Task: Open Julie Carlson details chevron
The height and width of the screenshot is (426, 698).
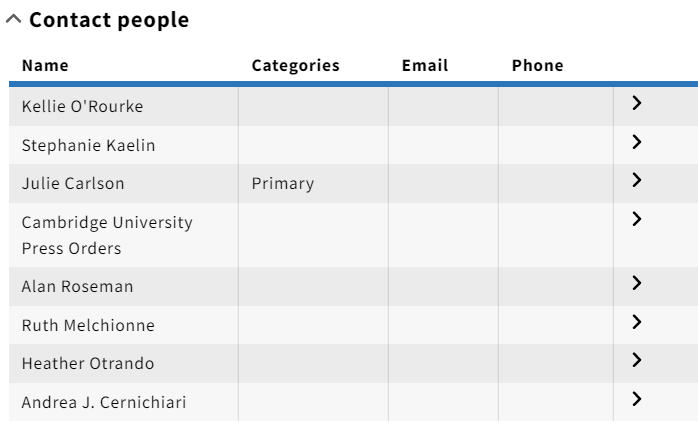Action: tap(637, 180)
